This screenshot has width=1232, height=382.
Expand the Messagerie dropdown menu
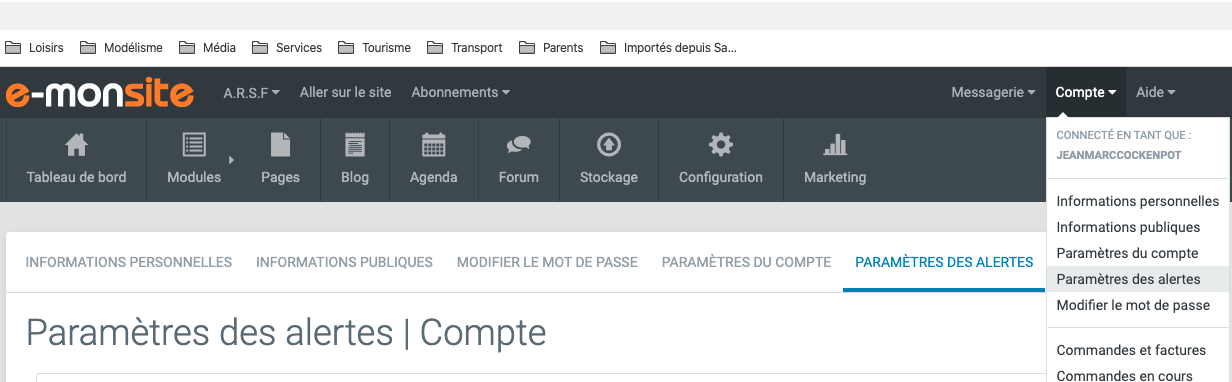pyautogui.click(x=993, y=92)
